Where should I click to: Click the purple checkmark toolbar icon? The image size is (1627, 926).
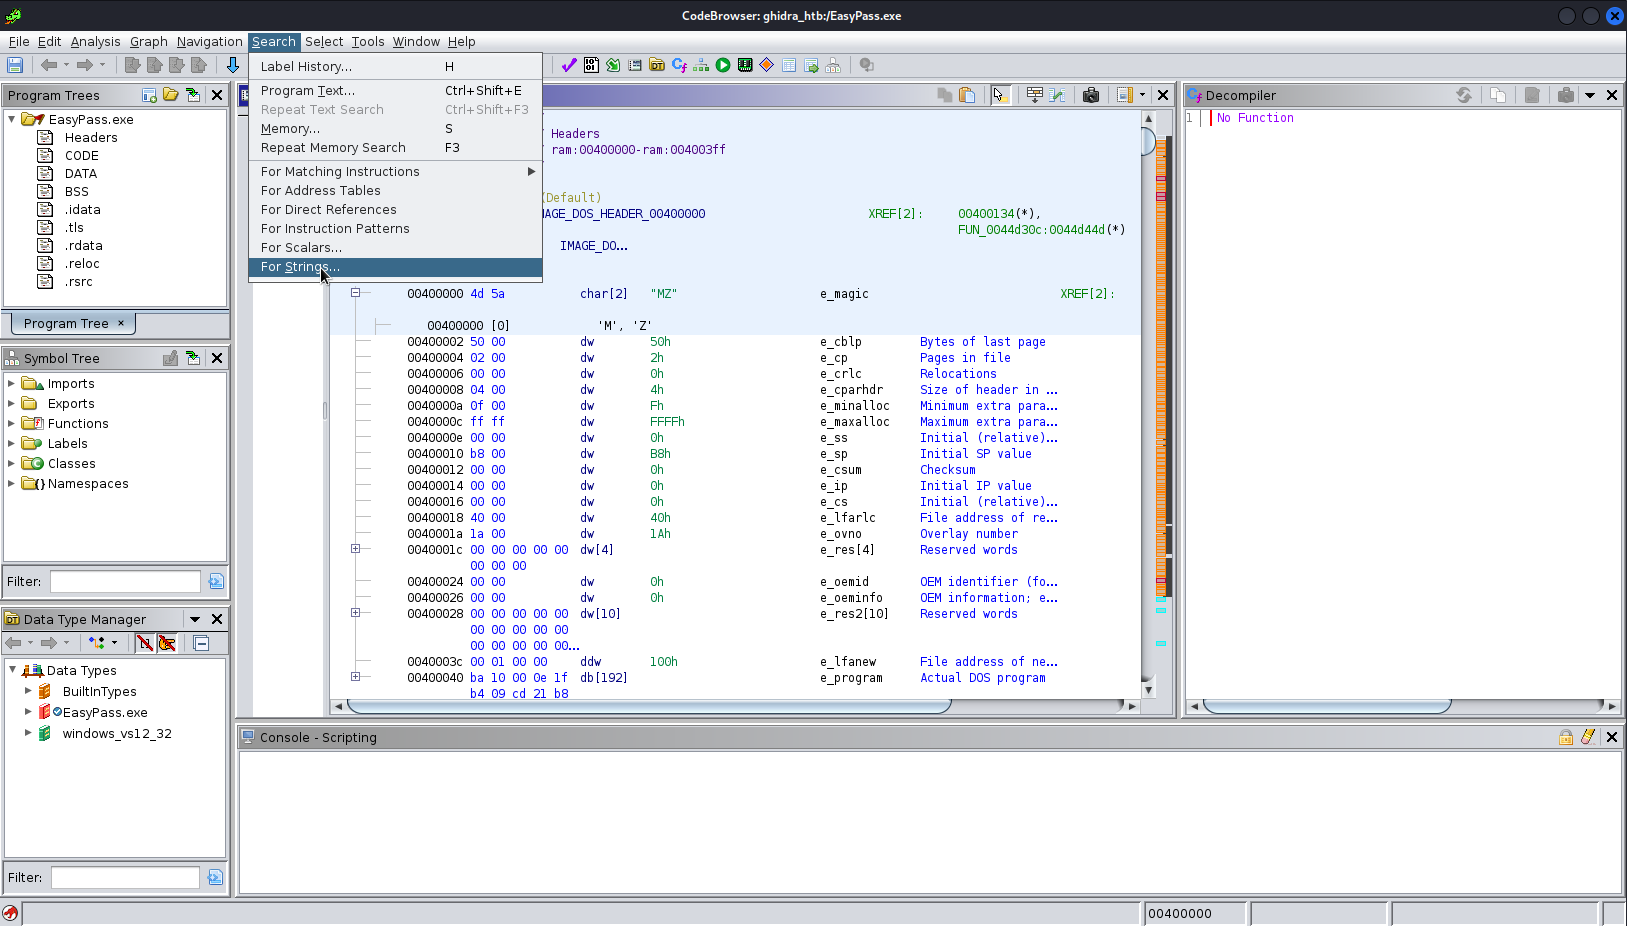pyautogui.click(x=569, y=65)
